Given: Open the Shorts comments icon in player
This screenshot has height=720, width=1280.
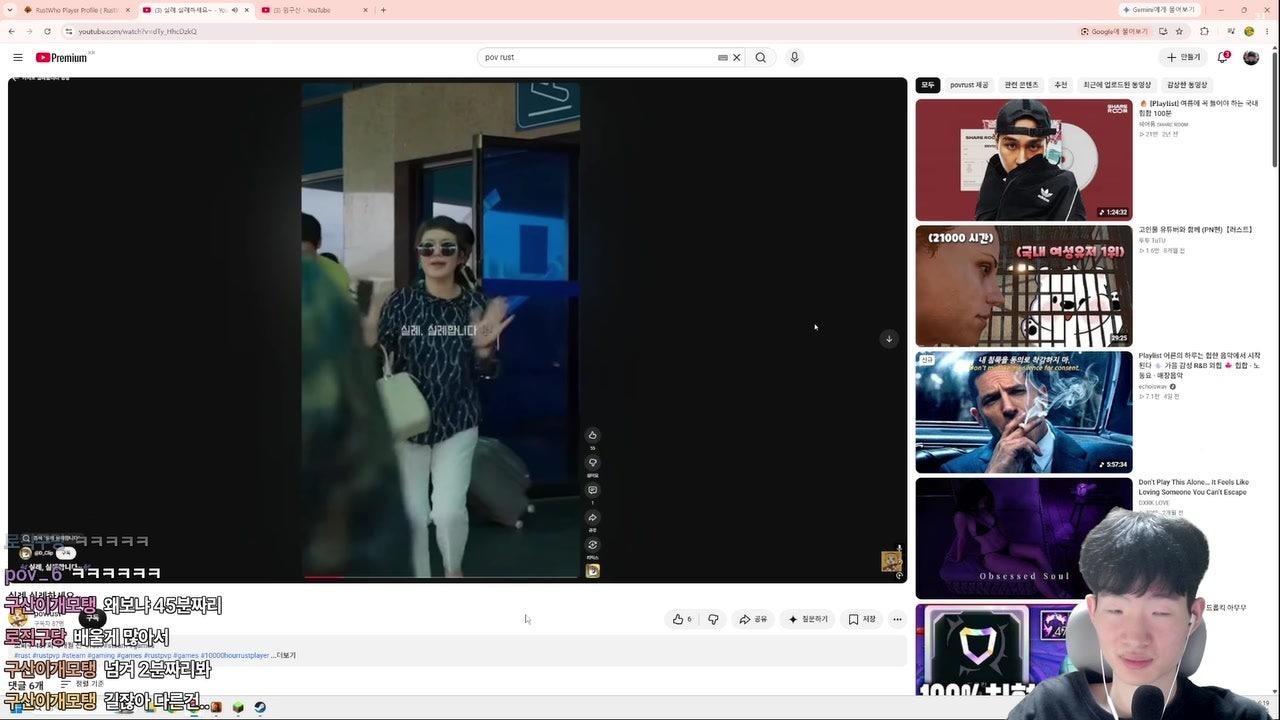Looking at the screenshot, I should 592,490.
